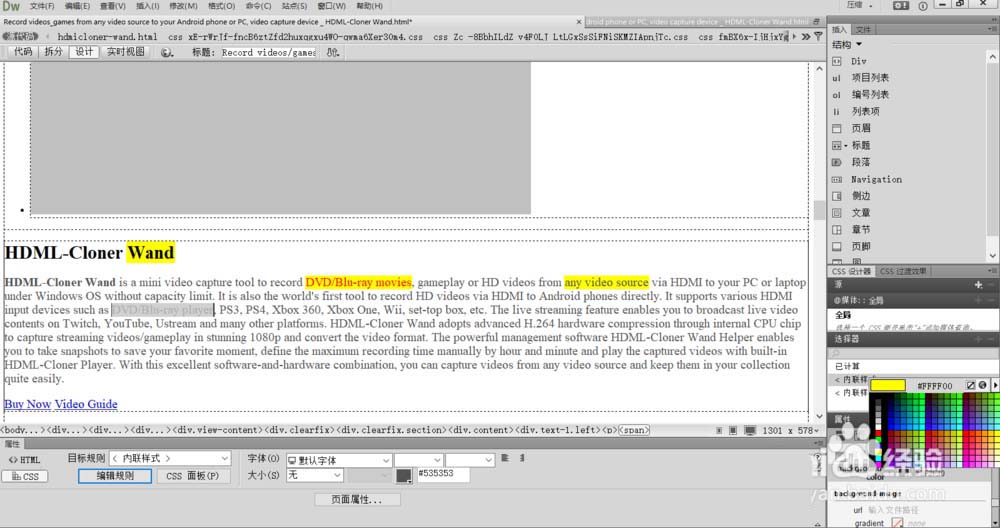Click the file management icon beside title field
This screenshot has height=528, width=1000.
tap(333, 52)
